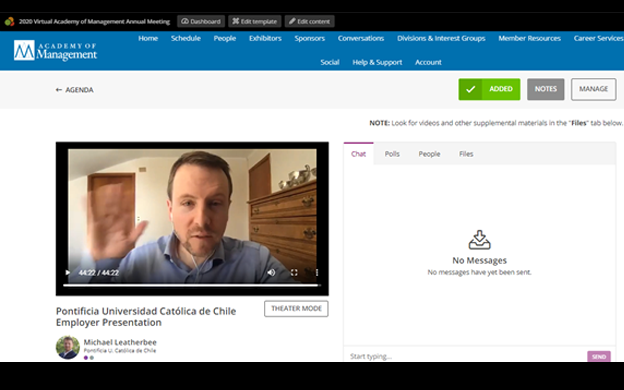624x390 pixels.
Task: Open the Schedule menu item
Action: [186, 38]
